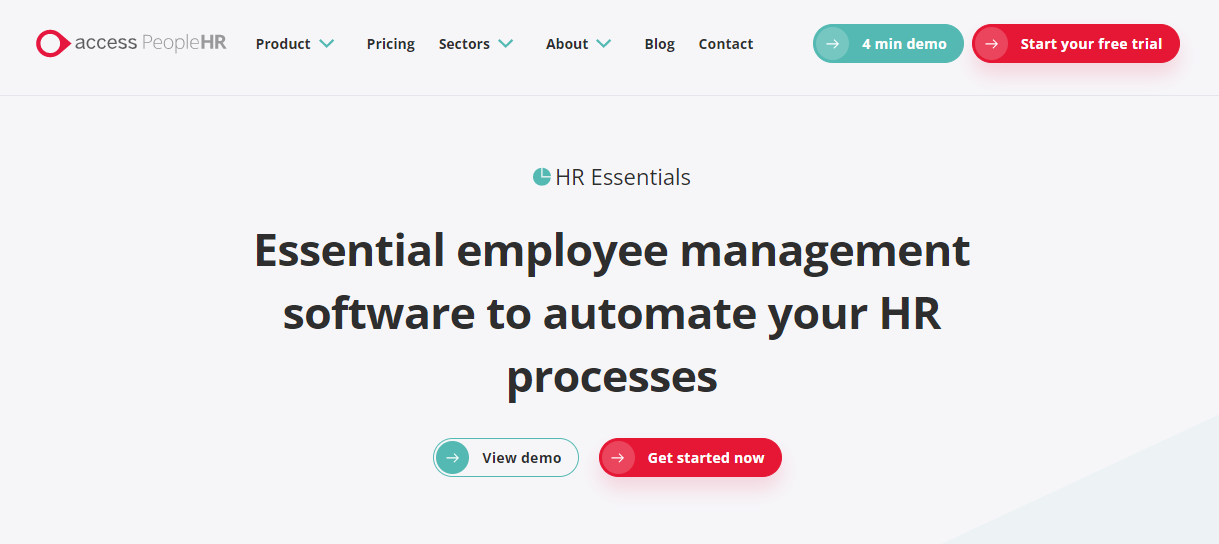Click the HR Essentials pie chart icon

(x=542, y=177)
